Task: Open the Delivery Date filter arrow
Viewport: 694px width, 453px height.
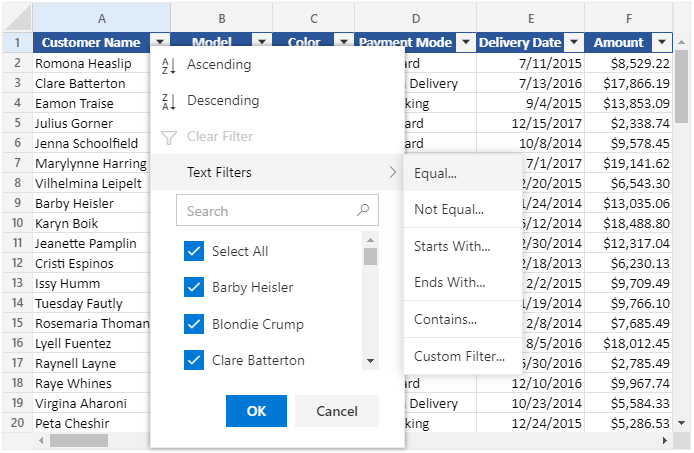Action: pos(574,43)
